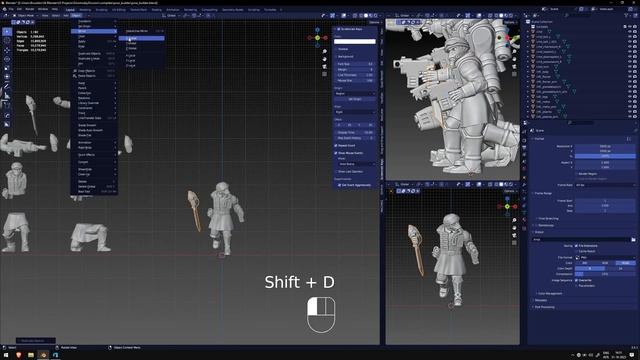Click the white Screencast Keys color swatch
This screenshot has width=640, height=360.
[355, 42]
